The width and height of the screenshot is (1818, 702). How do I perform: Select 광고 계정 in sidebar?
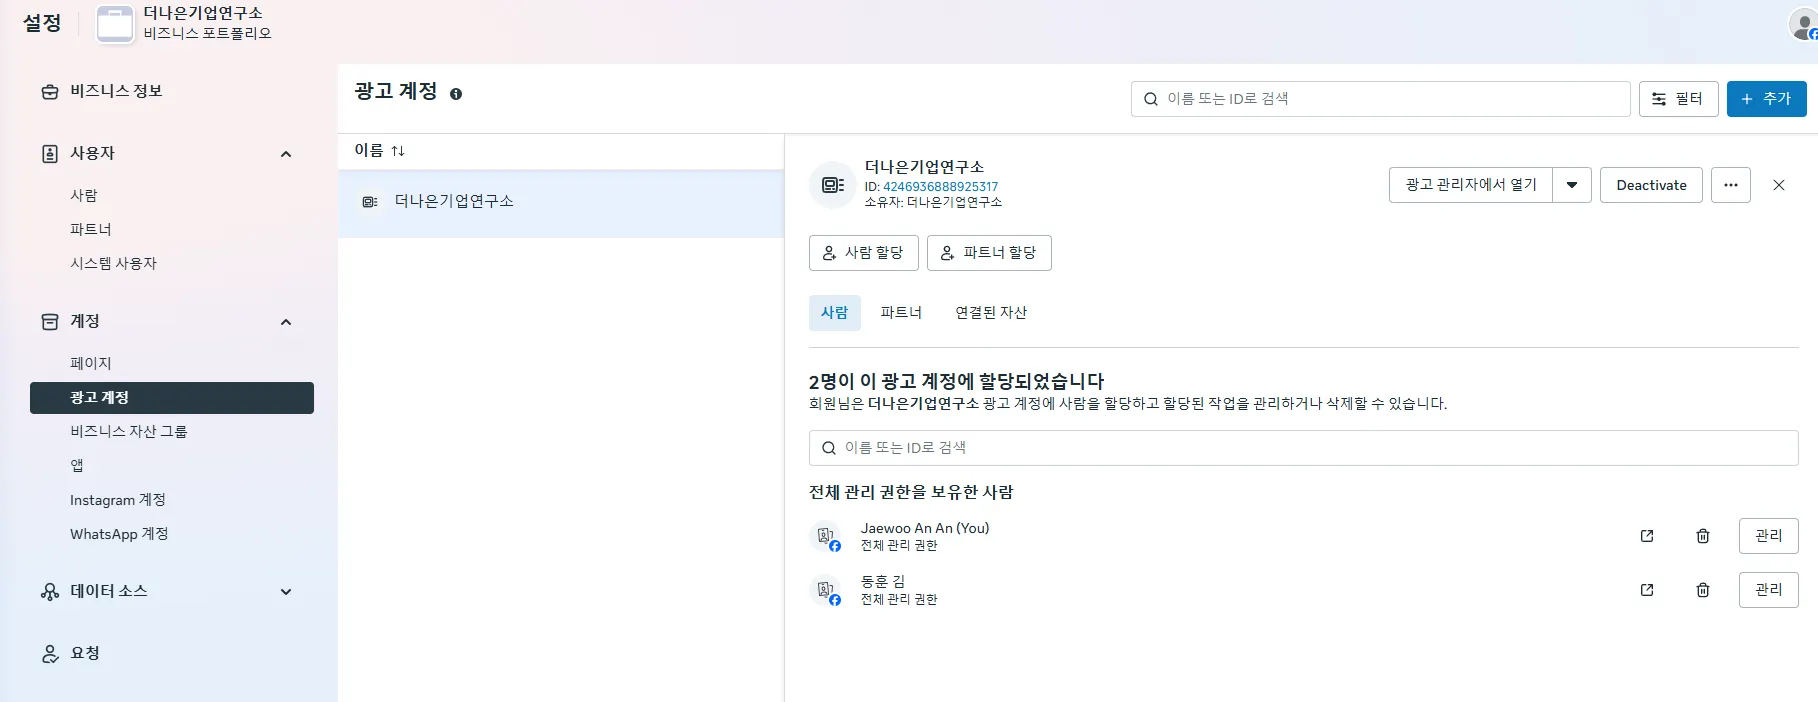pos(172,398)
